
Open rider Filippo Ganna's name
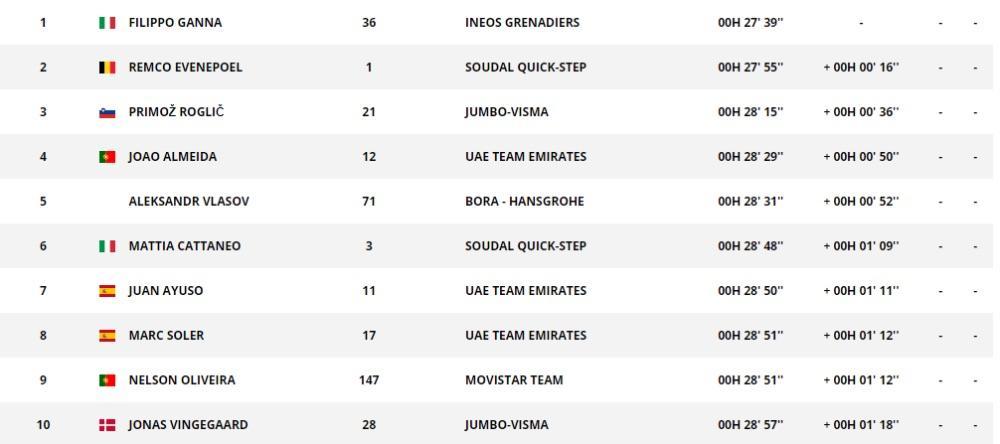coord(175,23)
